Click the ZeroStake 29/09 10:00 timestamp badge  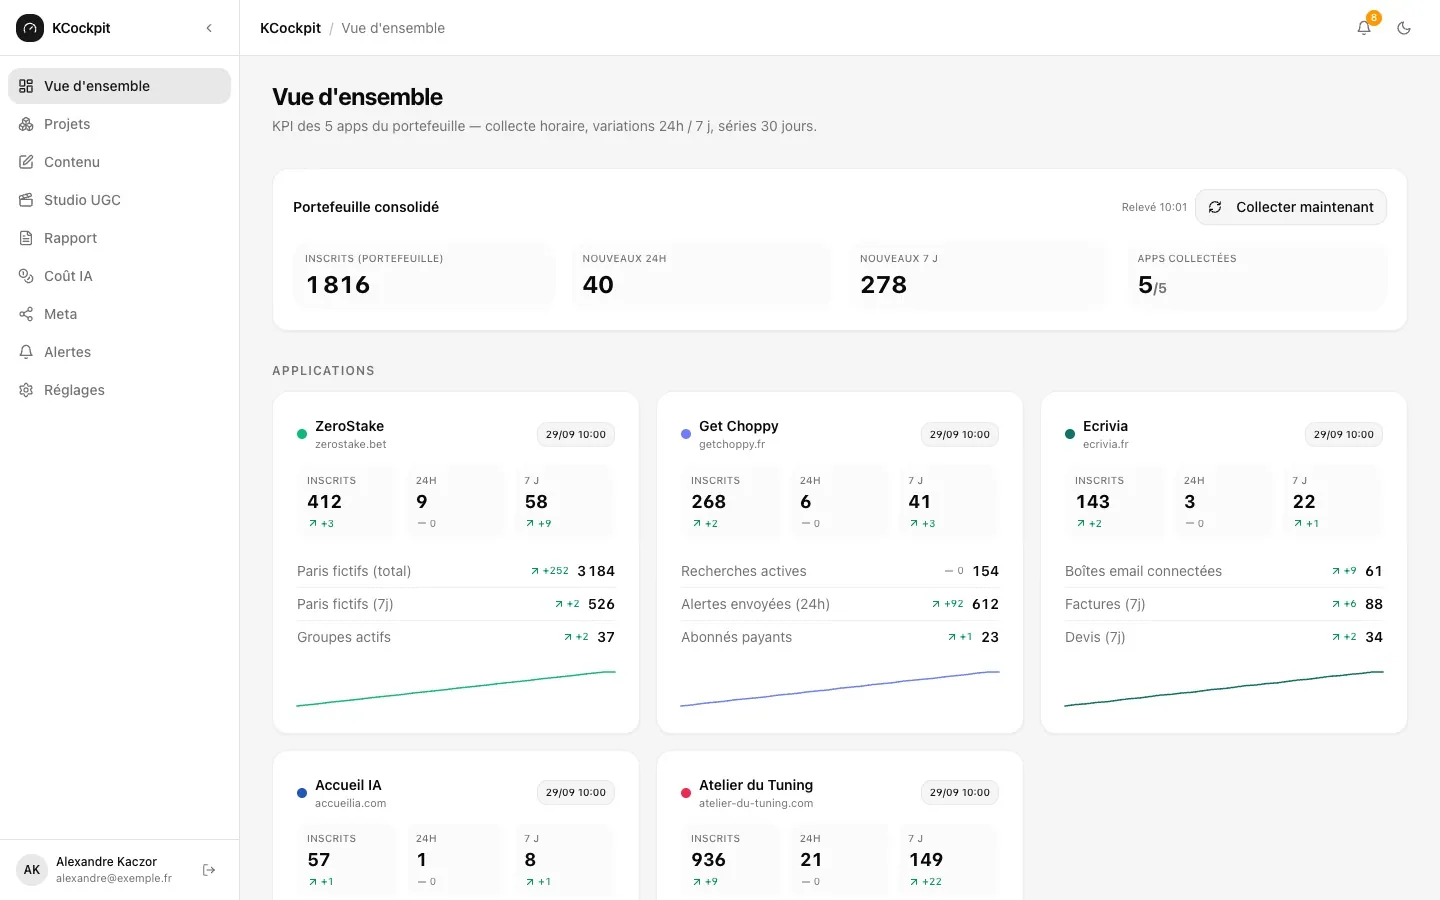point(576,434)
